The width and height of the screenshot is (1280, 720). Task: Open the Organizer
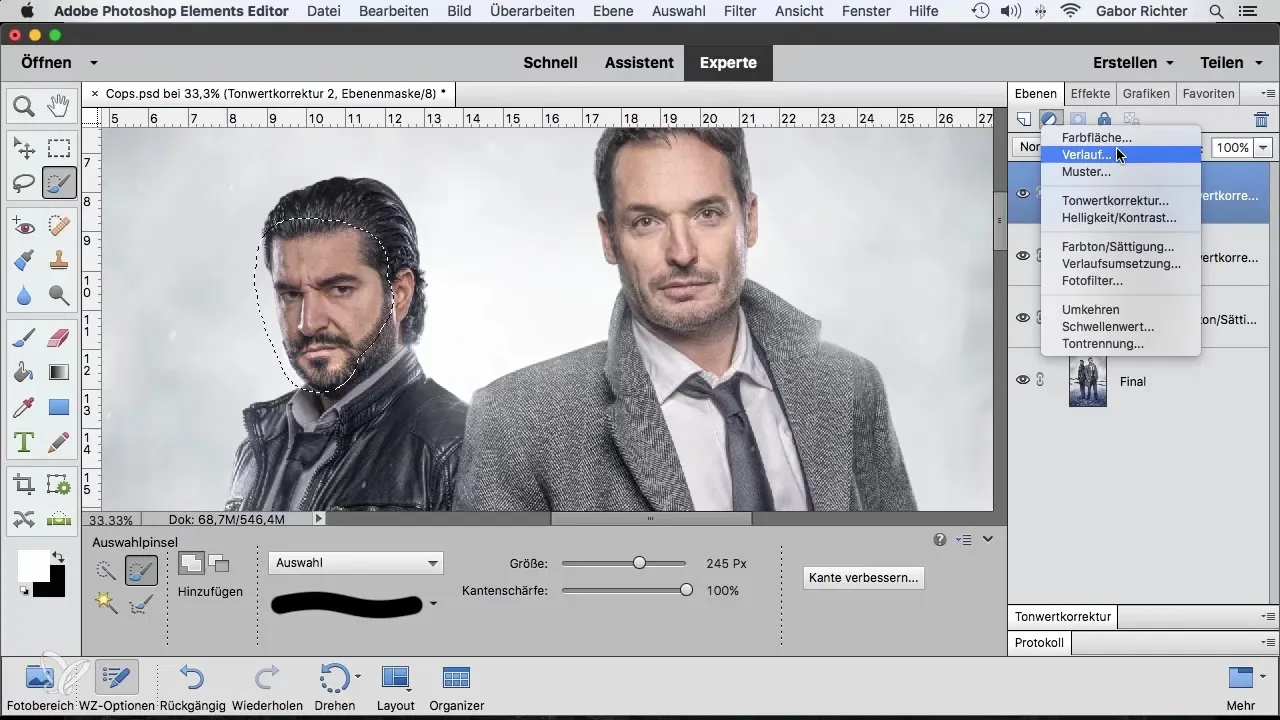pyautogui.click(x=456, y=686)
